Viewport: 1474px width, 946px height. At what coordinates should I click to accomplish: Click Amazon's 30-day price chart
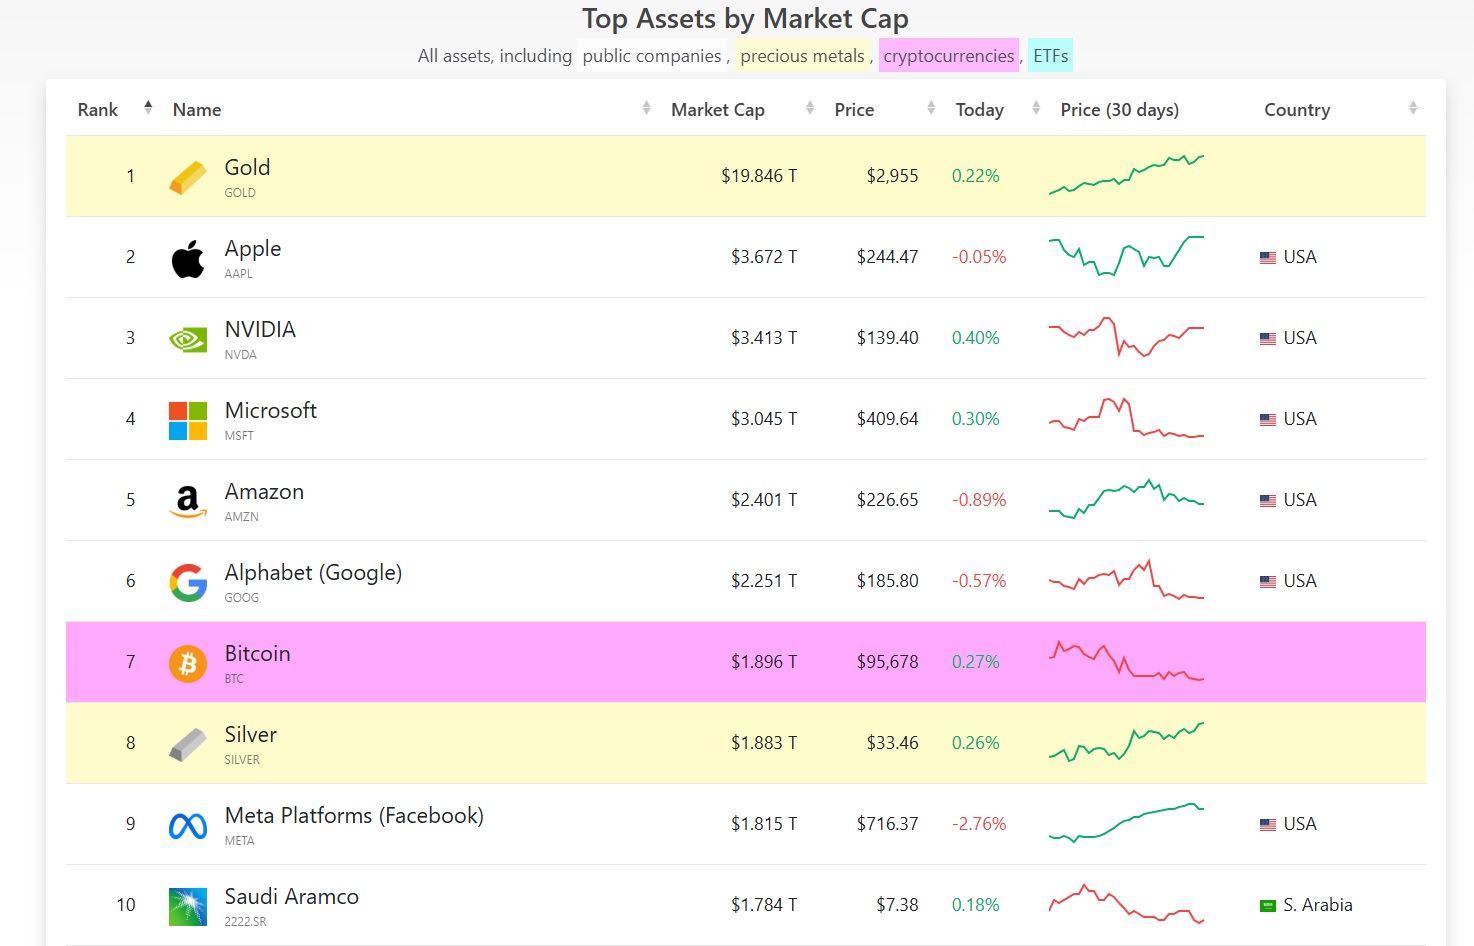click(1126, 499)
